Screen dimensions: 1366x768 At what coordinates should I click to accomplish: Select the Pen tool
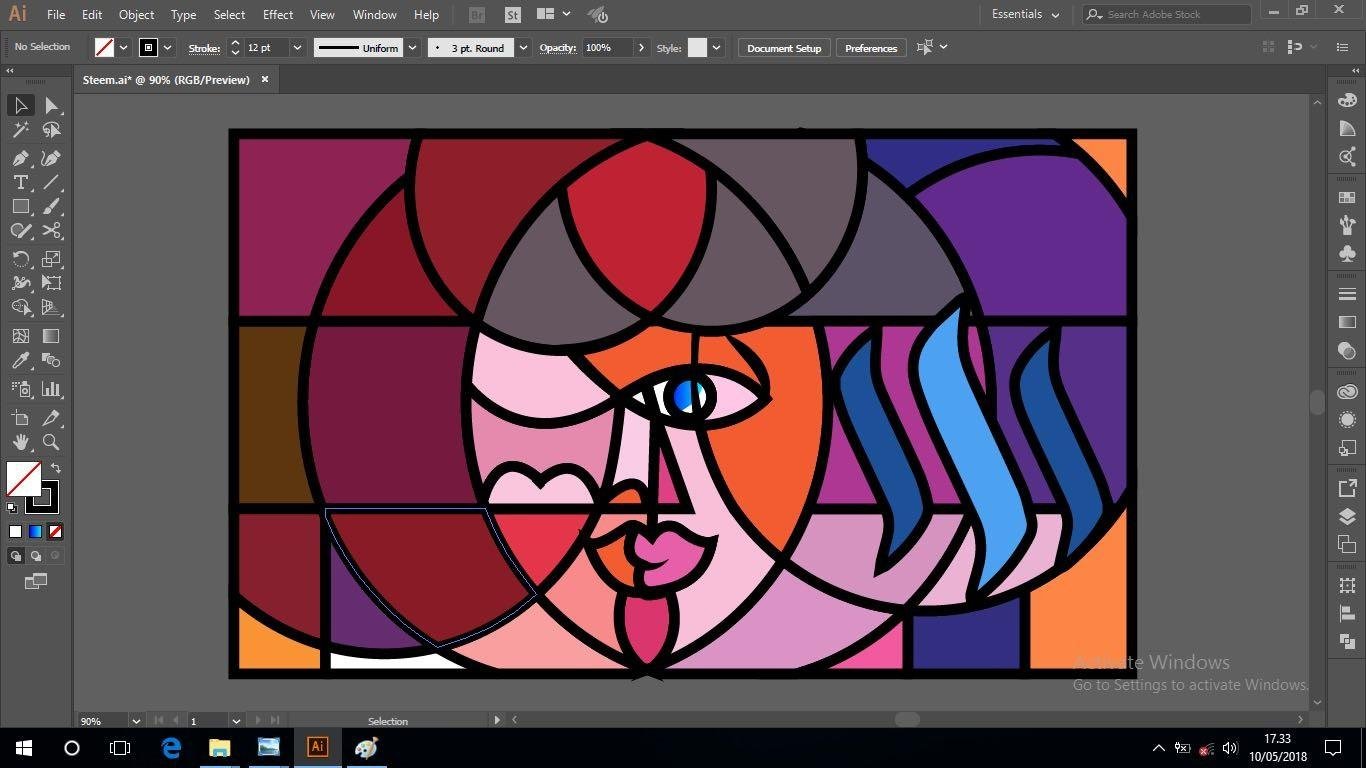20,158
